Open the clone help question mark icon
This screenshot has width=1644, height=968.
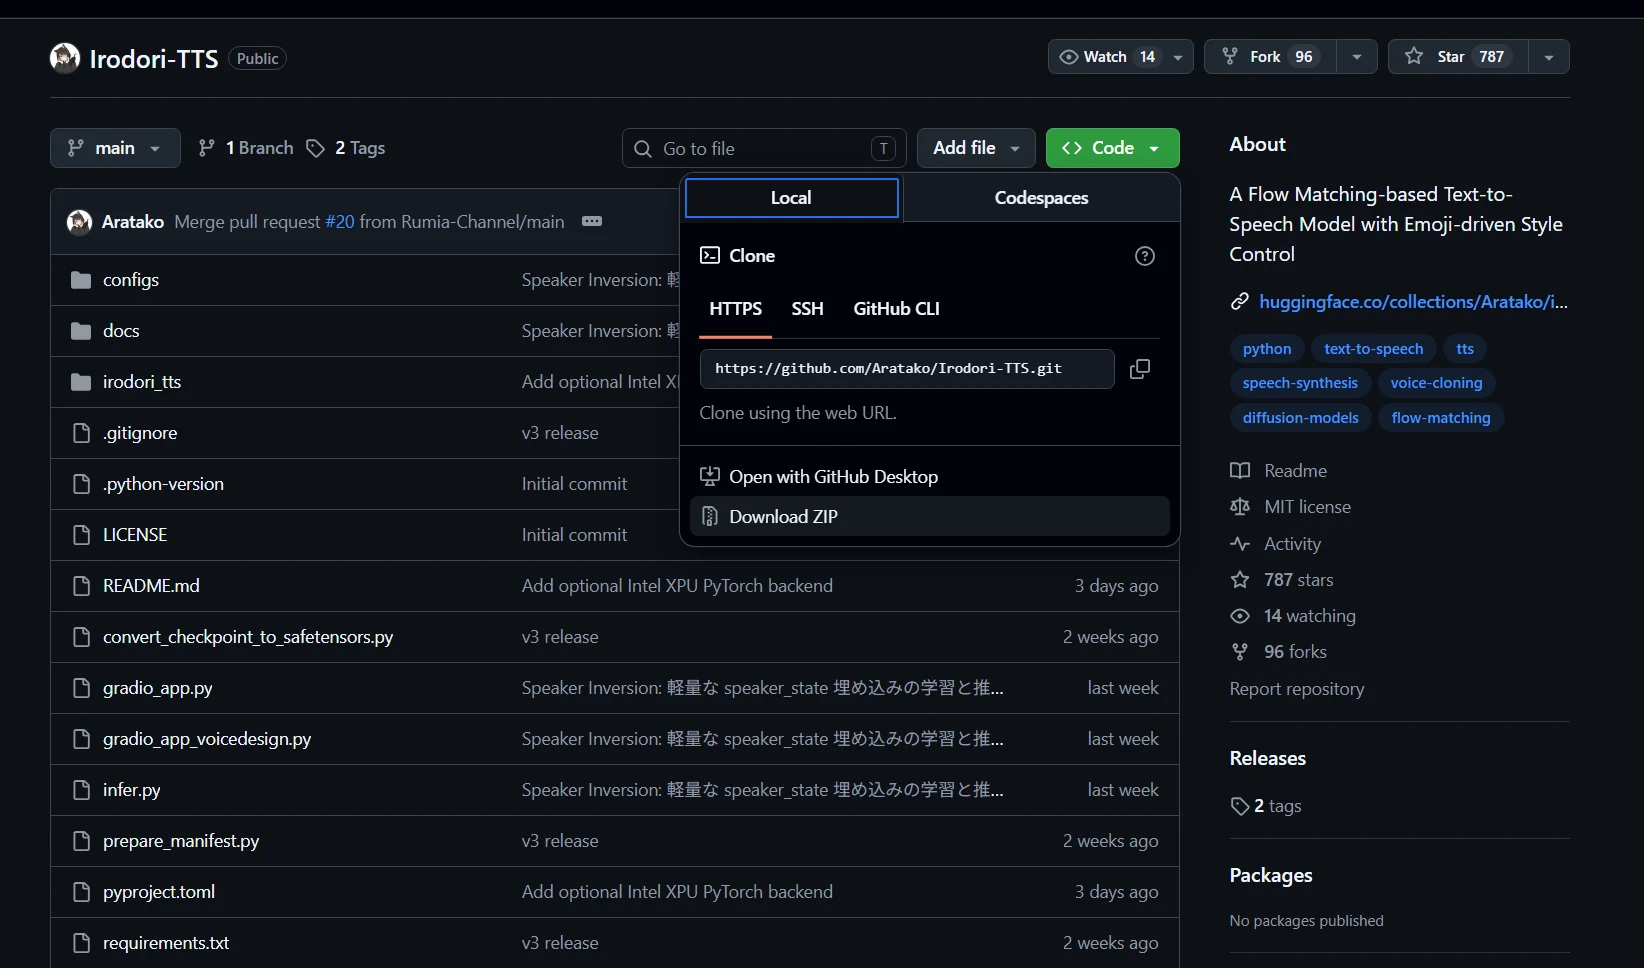pyautogui.click(x=1145, y=256)
